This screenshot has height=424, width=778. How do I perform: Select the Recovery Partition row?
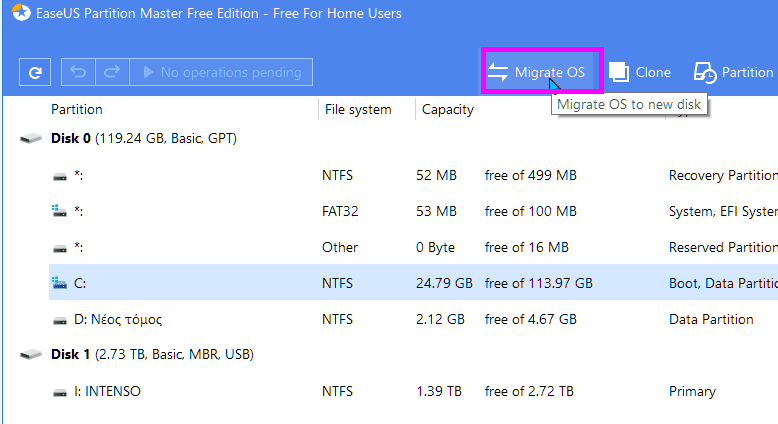pos(413,176)
